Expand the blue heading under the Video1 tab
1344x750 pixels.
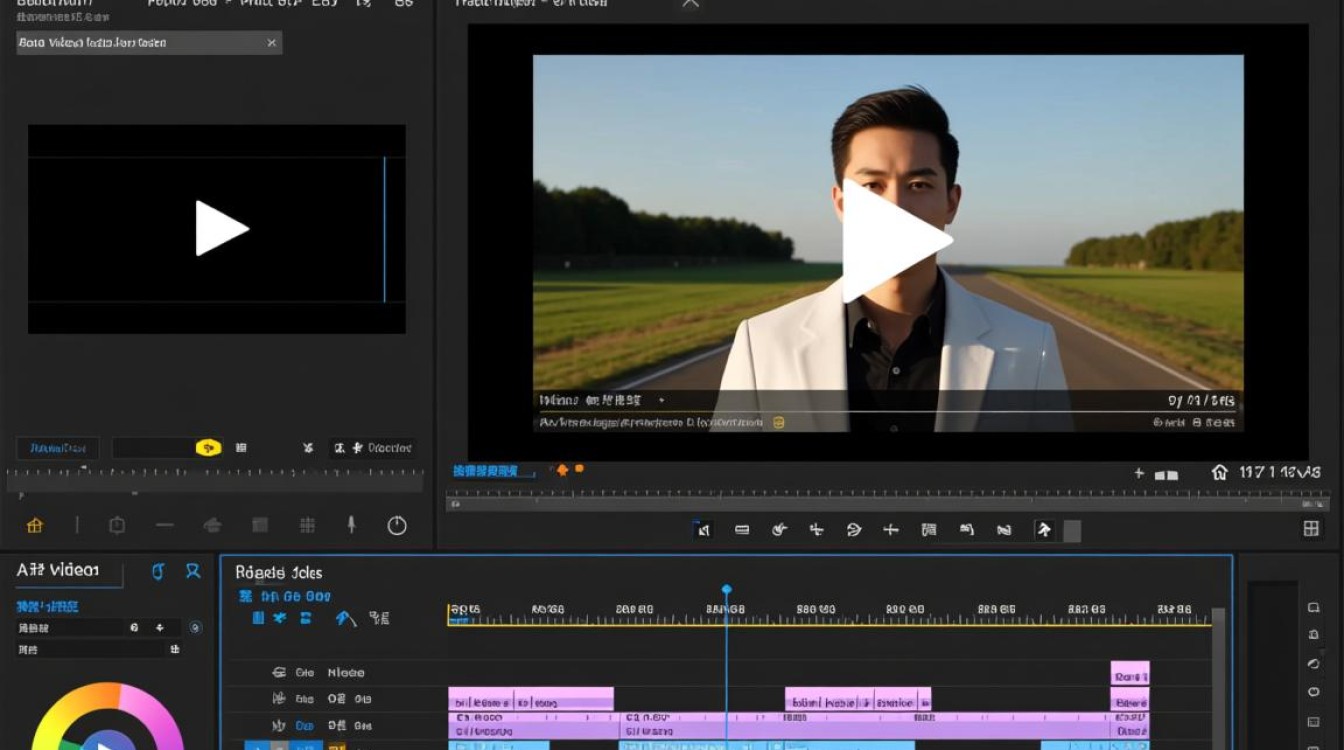(48, 606)
